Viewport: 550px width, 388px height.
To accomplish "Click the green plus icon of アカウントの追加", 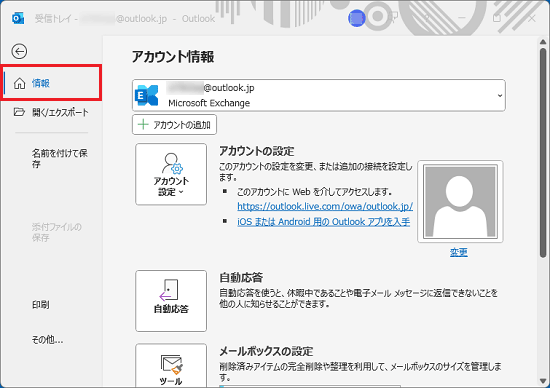I will [143, 124].
